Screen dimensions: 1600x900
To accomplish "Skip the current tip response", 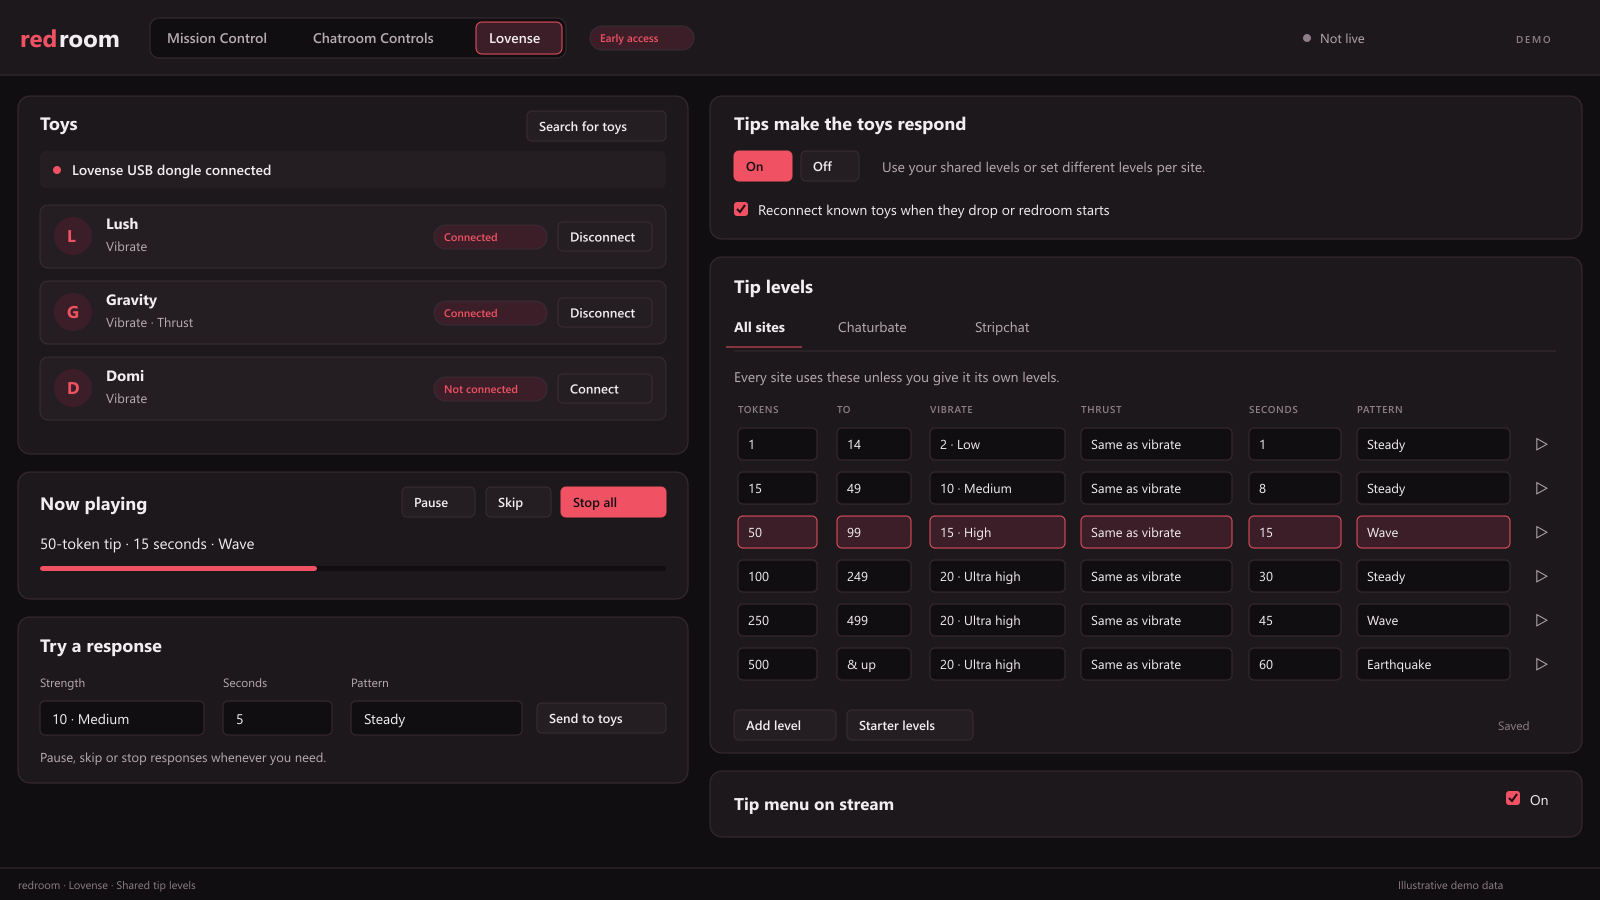I will click(x=518, y=502).
